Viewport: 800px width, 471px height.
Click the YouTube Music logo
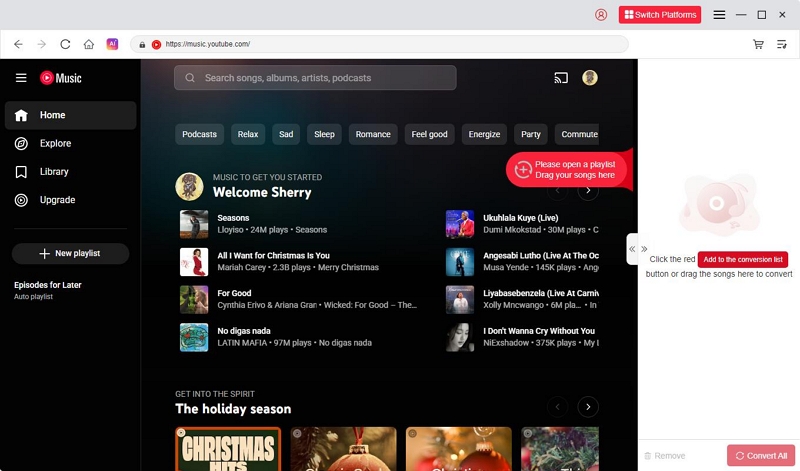coord(61,78)
